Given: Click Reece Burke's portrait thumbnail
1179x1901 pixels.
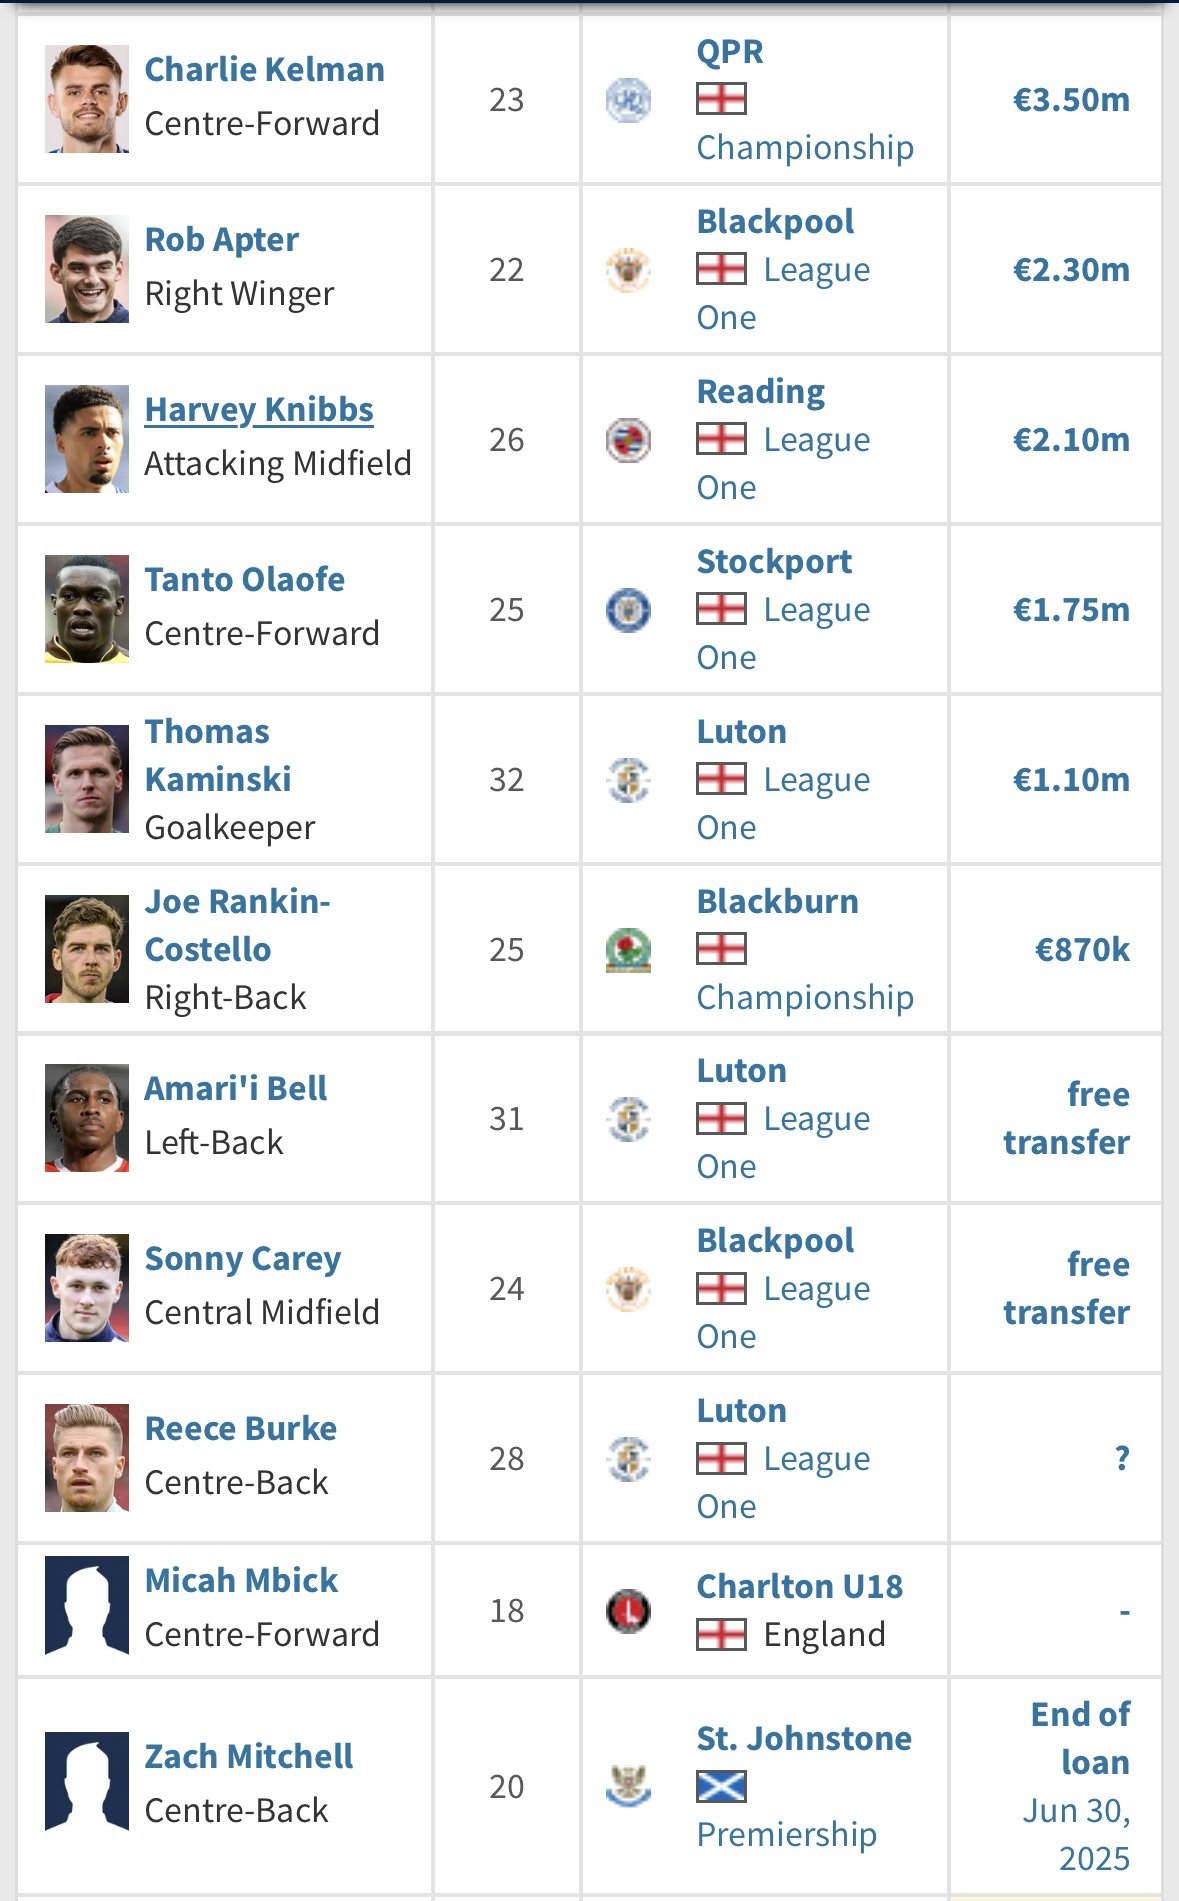Looking at the screenshot, I should tap(87, 1458).
